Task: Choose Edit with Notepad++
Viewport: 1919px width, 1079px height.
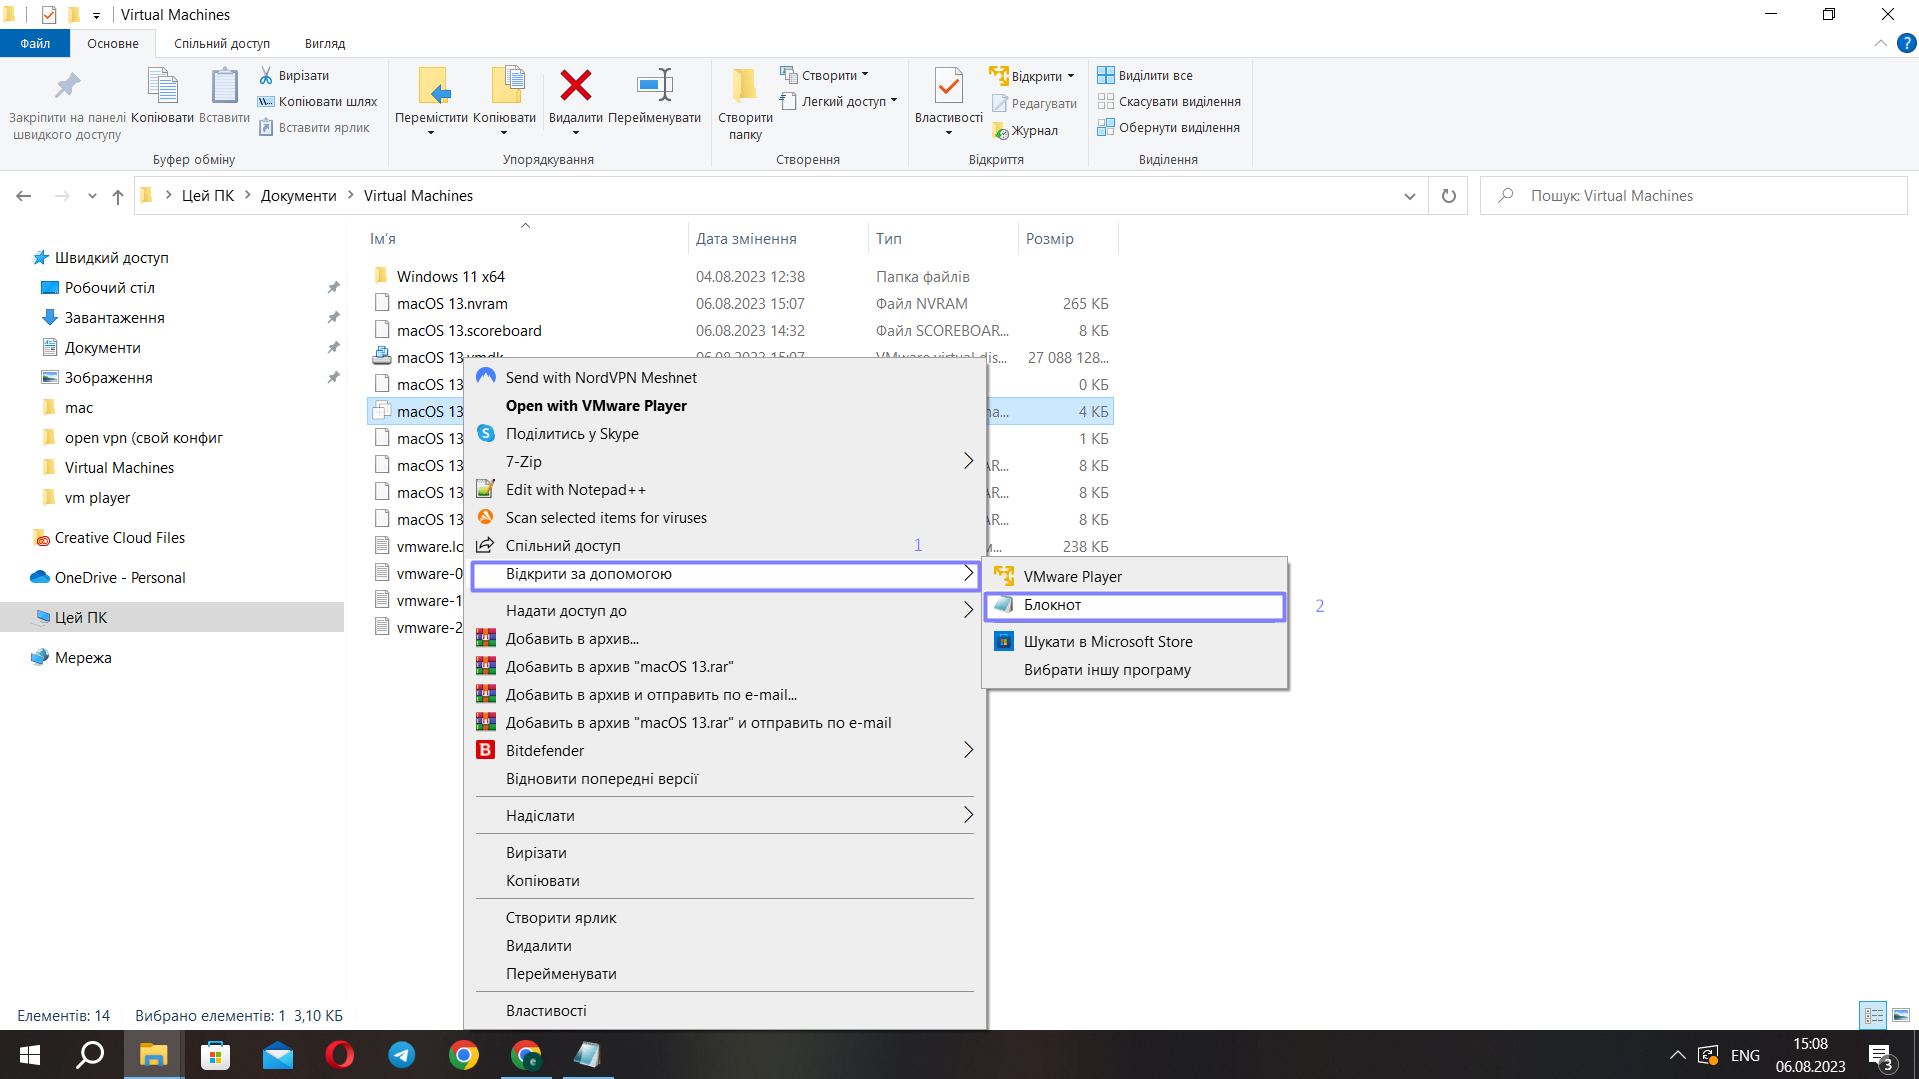Action: point(725,489)
